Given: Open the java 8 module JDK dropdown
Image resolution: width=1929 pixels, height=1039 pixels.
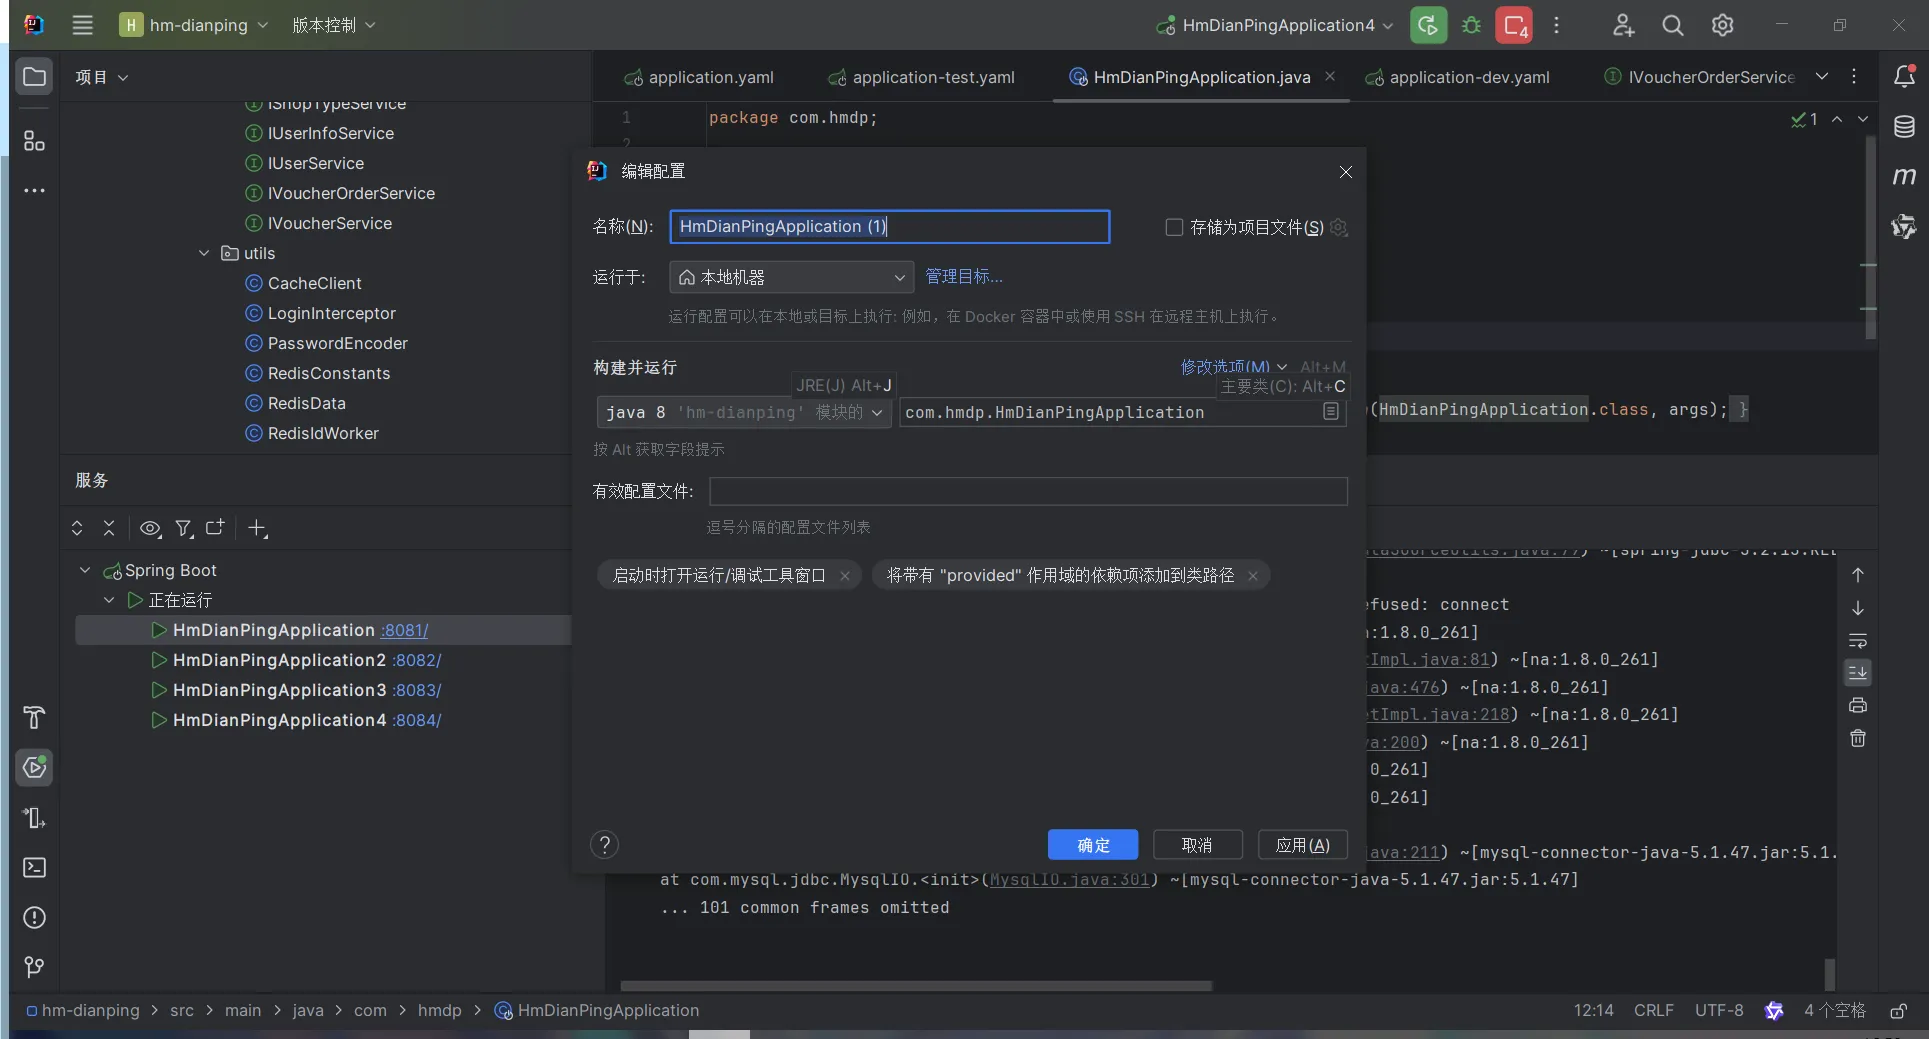Looking at the screenshot, I should pyautogui.click(x=743, y=412).
